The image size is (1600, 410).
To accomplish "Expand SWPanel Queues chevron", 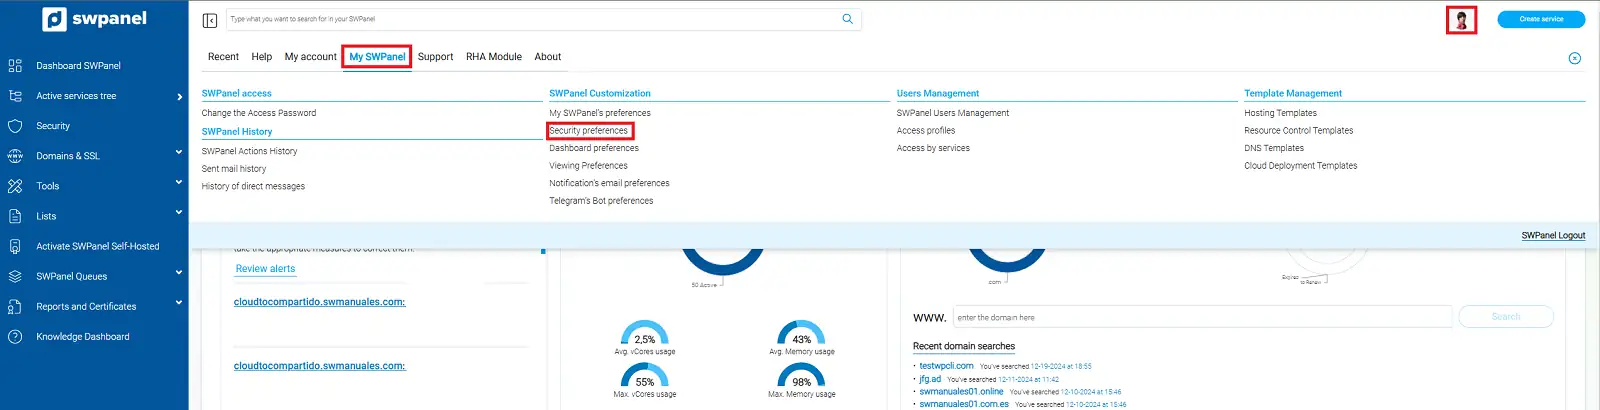I will [x=179, y=272].
